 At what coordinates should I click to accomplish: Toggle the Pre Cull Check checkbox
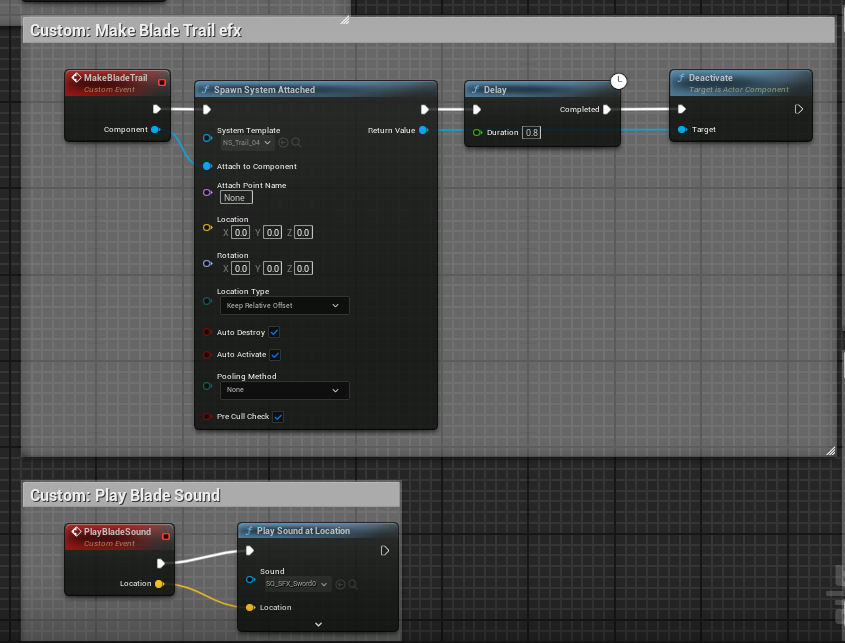(x=278, y=417)
